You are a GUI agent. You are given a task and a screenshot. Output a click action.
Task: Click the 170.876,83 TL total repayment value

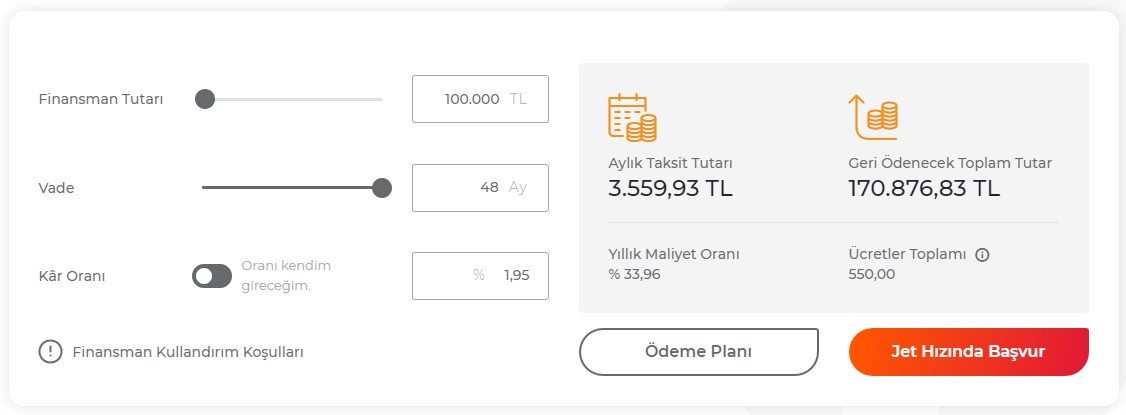tap(924, 188)
